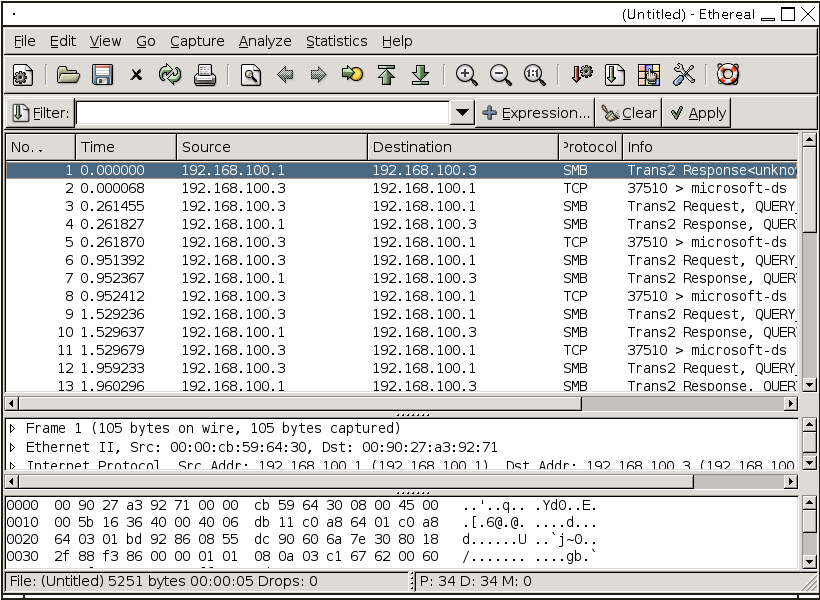Sort packets by the Time column
This screenshot has width=820, height=600.
(x=126, y=147)
